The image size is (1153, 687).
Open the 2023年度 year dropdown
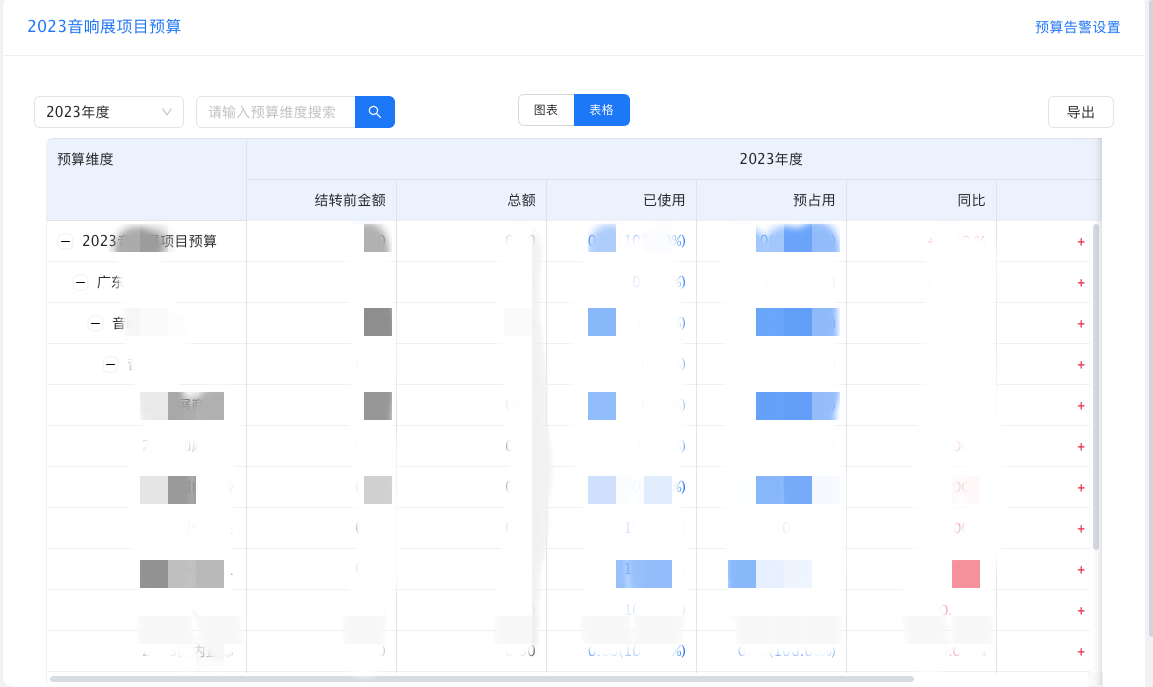109,112
